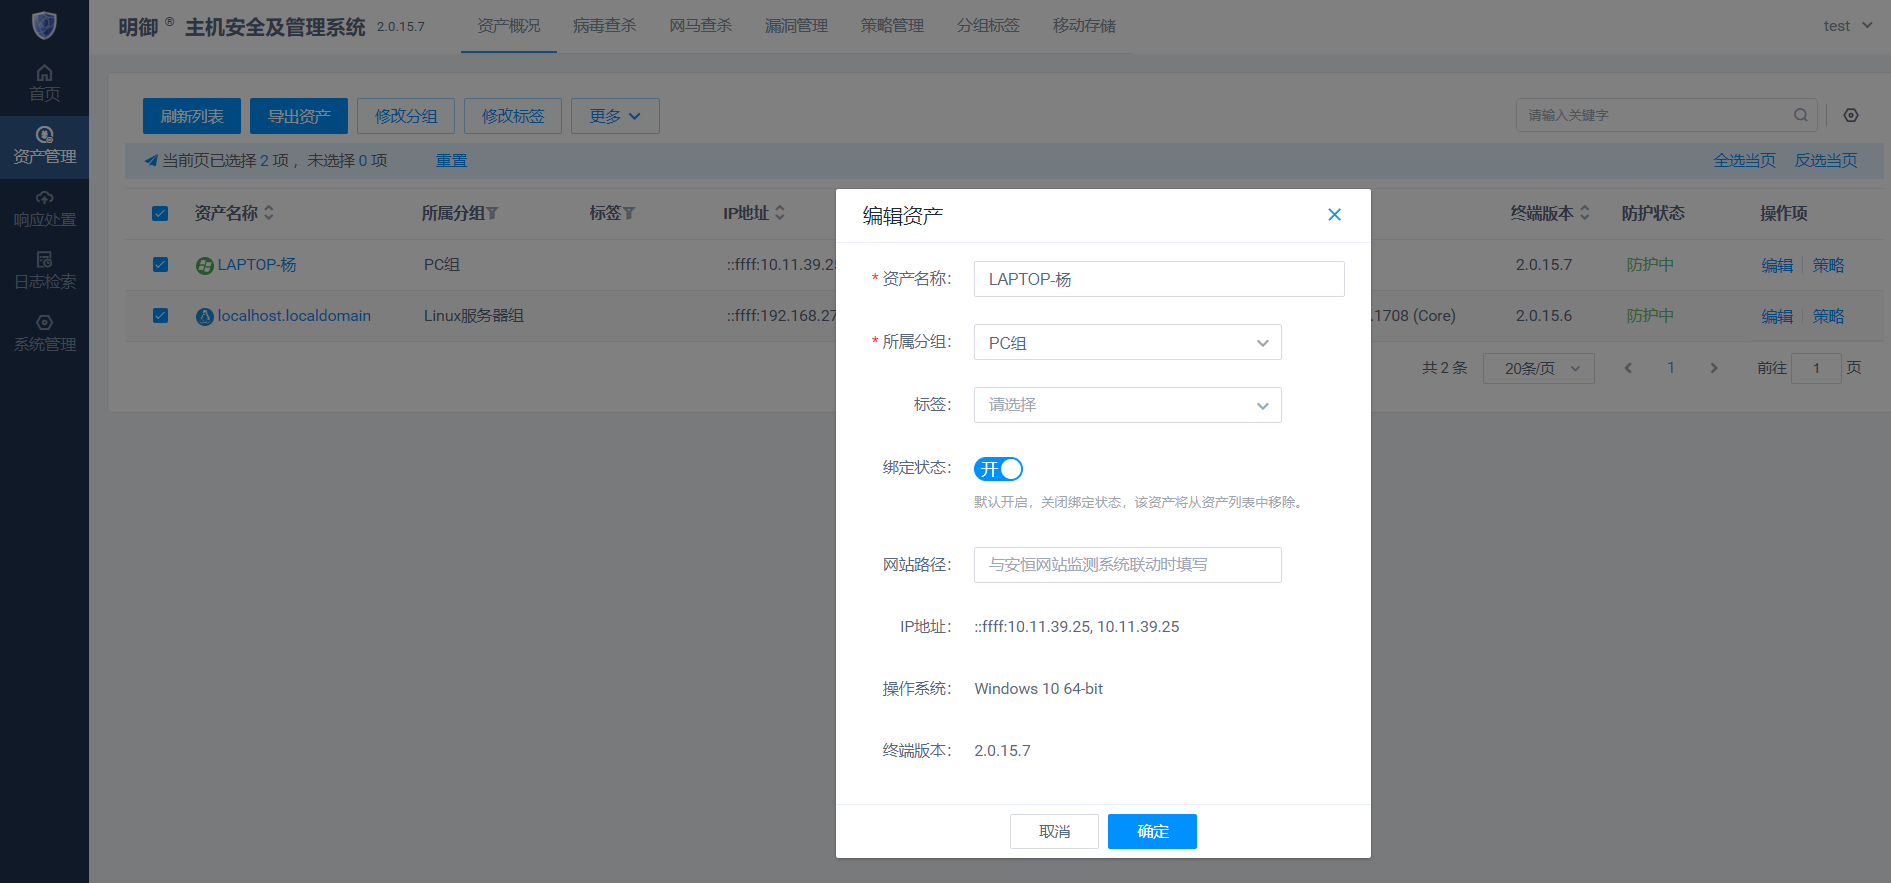This screenshot has width=1891, height=883.
Task: Click 编辑 for the localhost.localdomain row
Action: coord(1777,316)
